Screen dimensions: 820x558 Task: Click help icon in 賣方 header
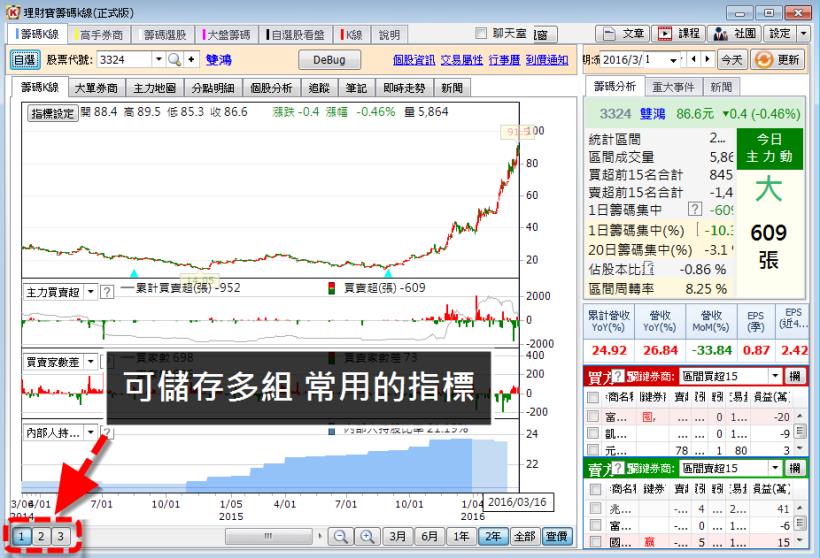click(x=618, y=468)
